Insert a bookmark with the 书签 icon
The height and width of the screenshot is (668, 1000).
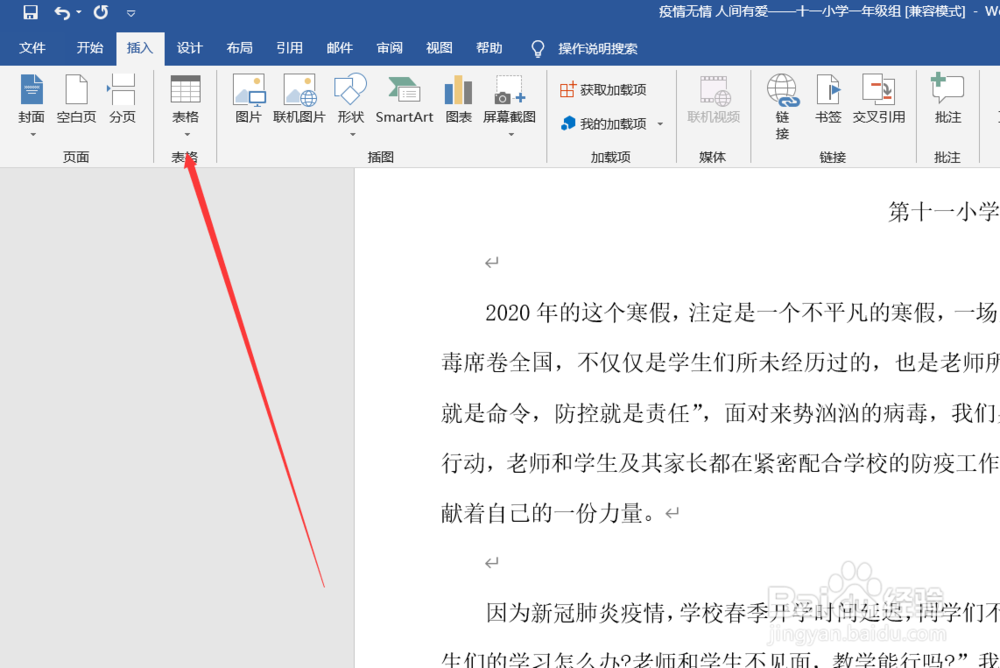pos(828,100)
